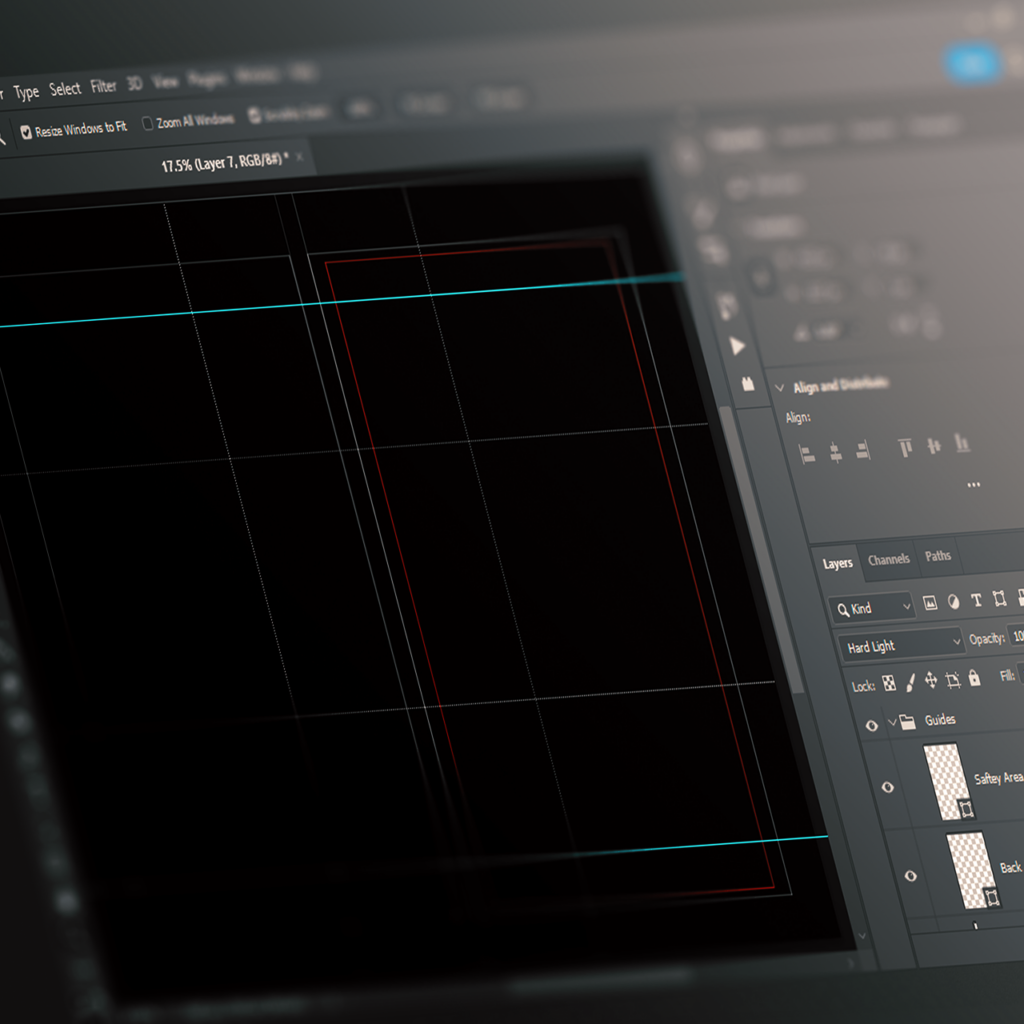Uncheck Resize Windows to Fit
This screenshot has height=1024, width=1024.
26,131
